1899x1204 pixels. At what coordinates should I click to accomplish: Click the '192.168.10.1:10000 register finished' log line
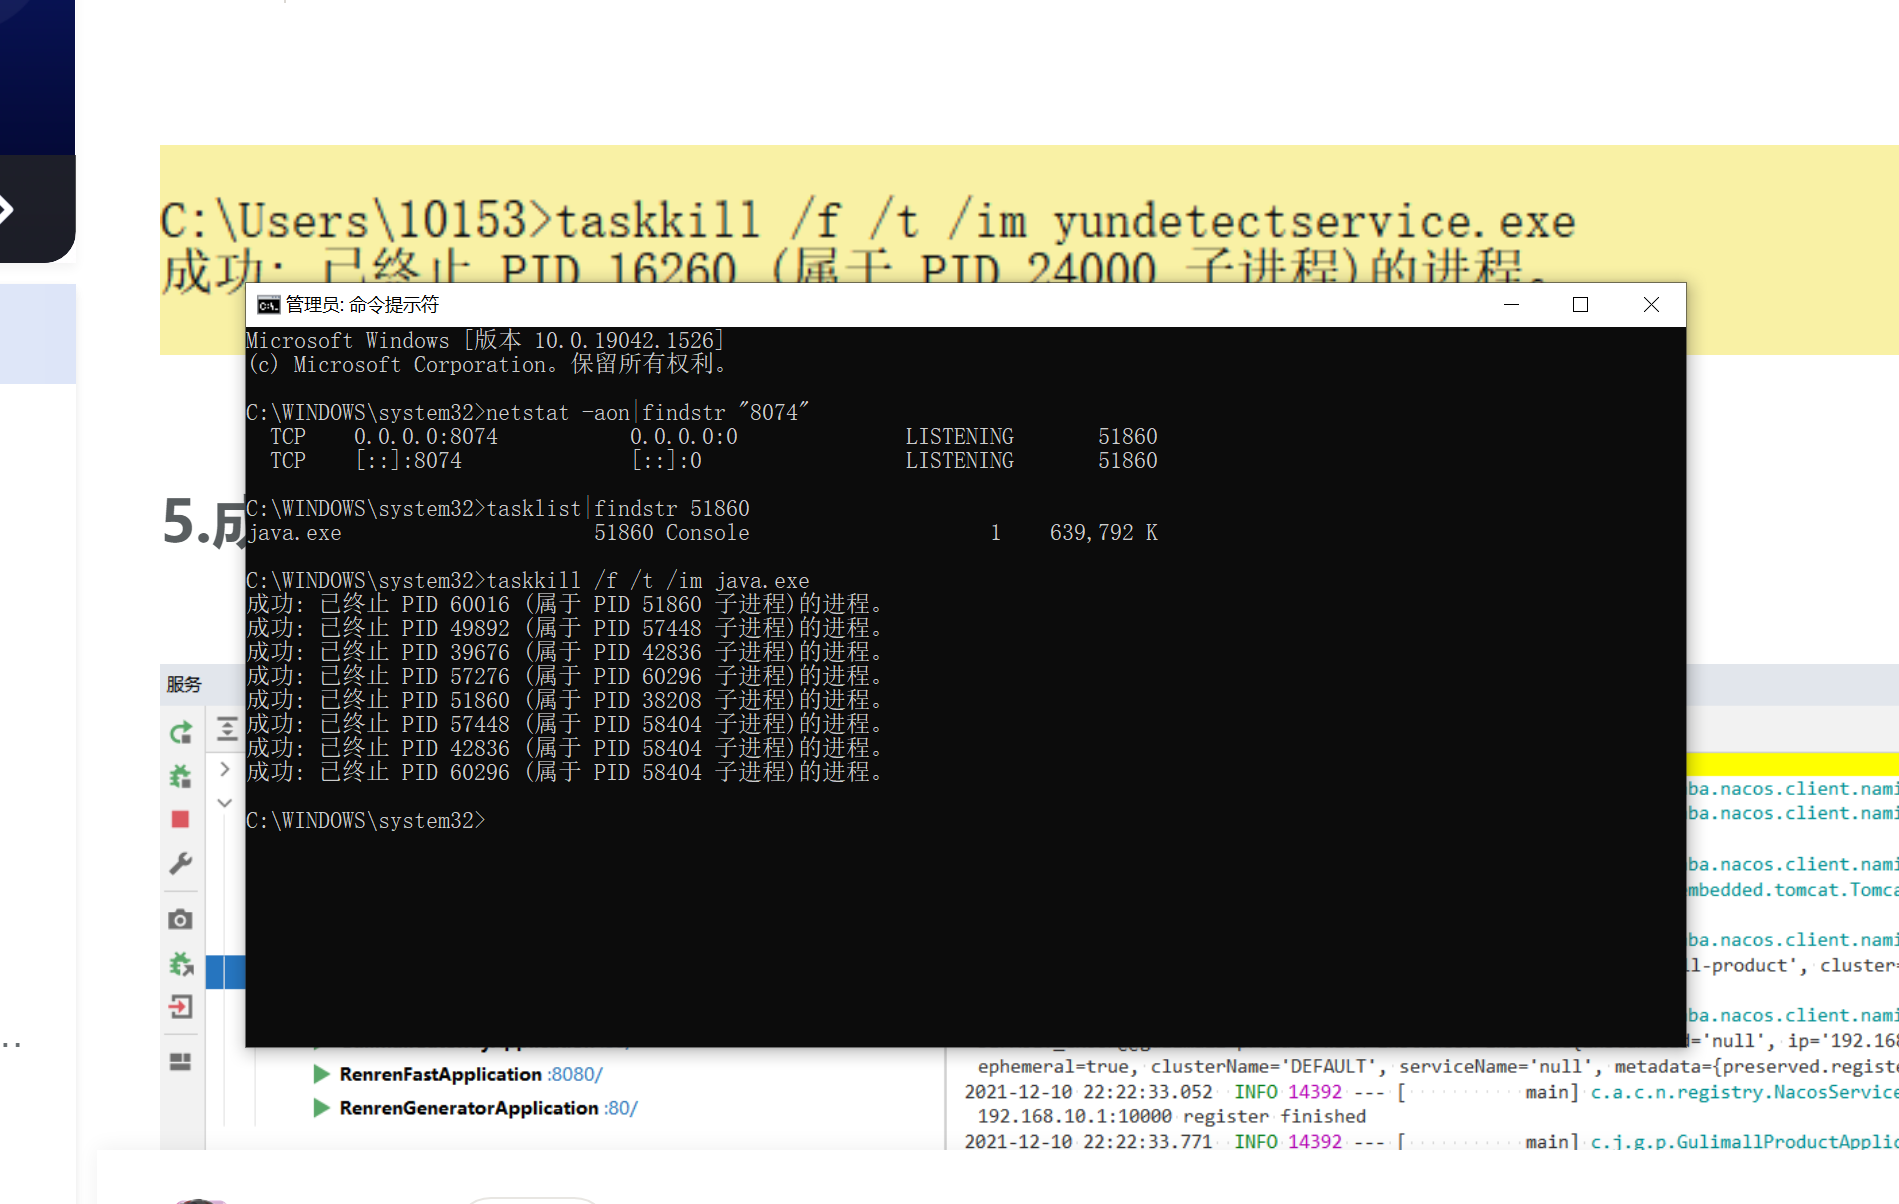pos(1172,1117)
